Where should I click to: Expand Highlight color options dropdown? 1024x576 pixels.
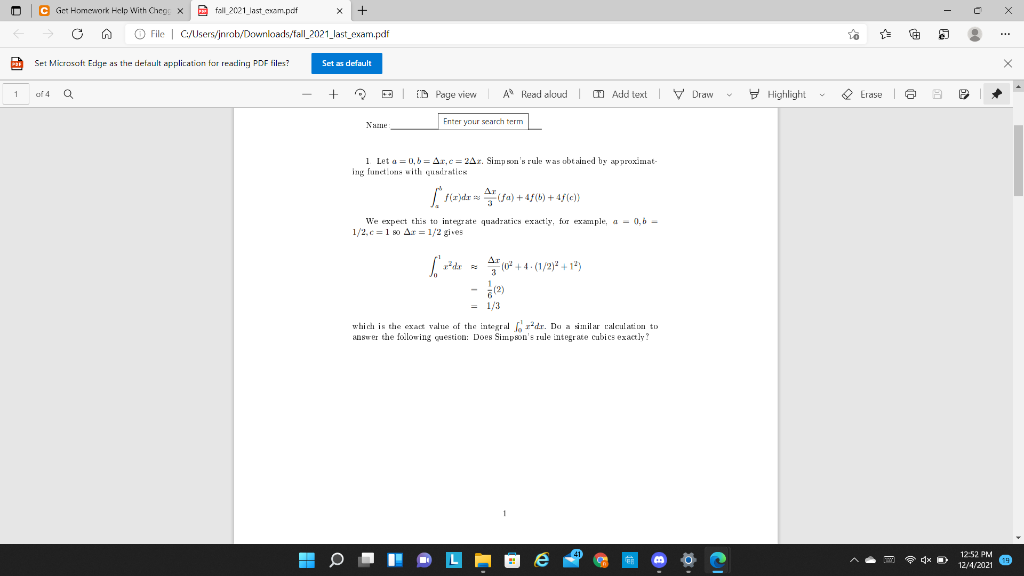[x=822, y=95]
